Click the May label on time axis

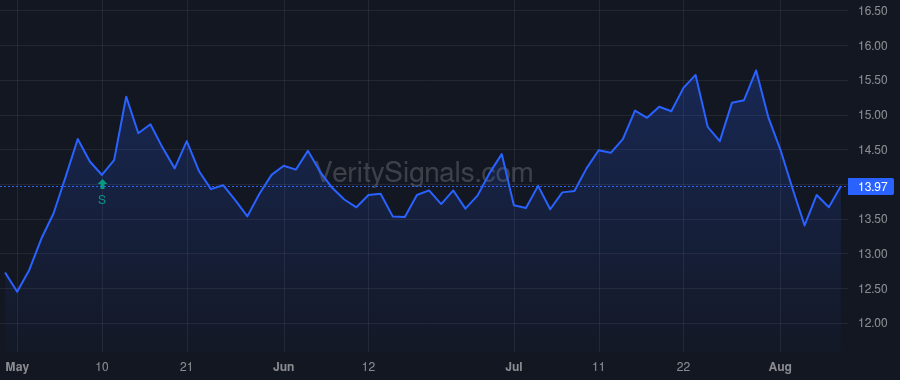coord(17,367)
